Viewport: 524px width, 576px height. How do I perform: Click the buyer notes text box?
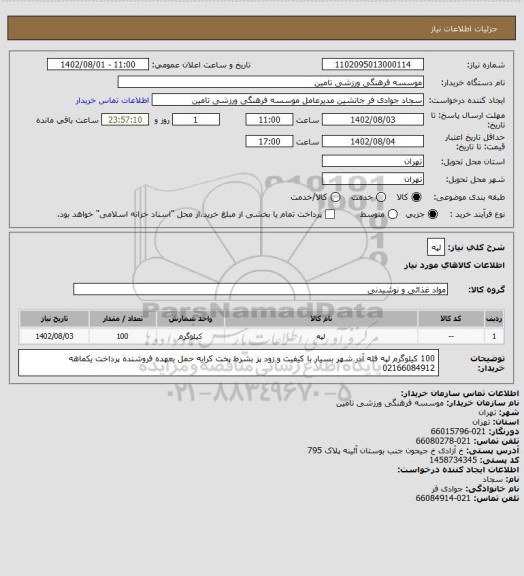pyautogui.click(x=228, y=363)
